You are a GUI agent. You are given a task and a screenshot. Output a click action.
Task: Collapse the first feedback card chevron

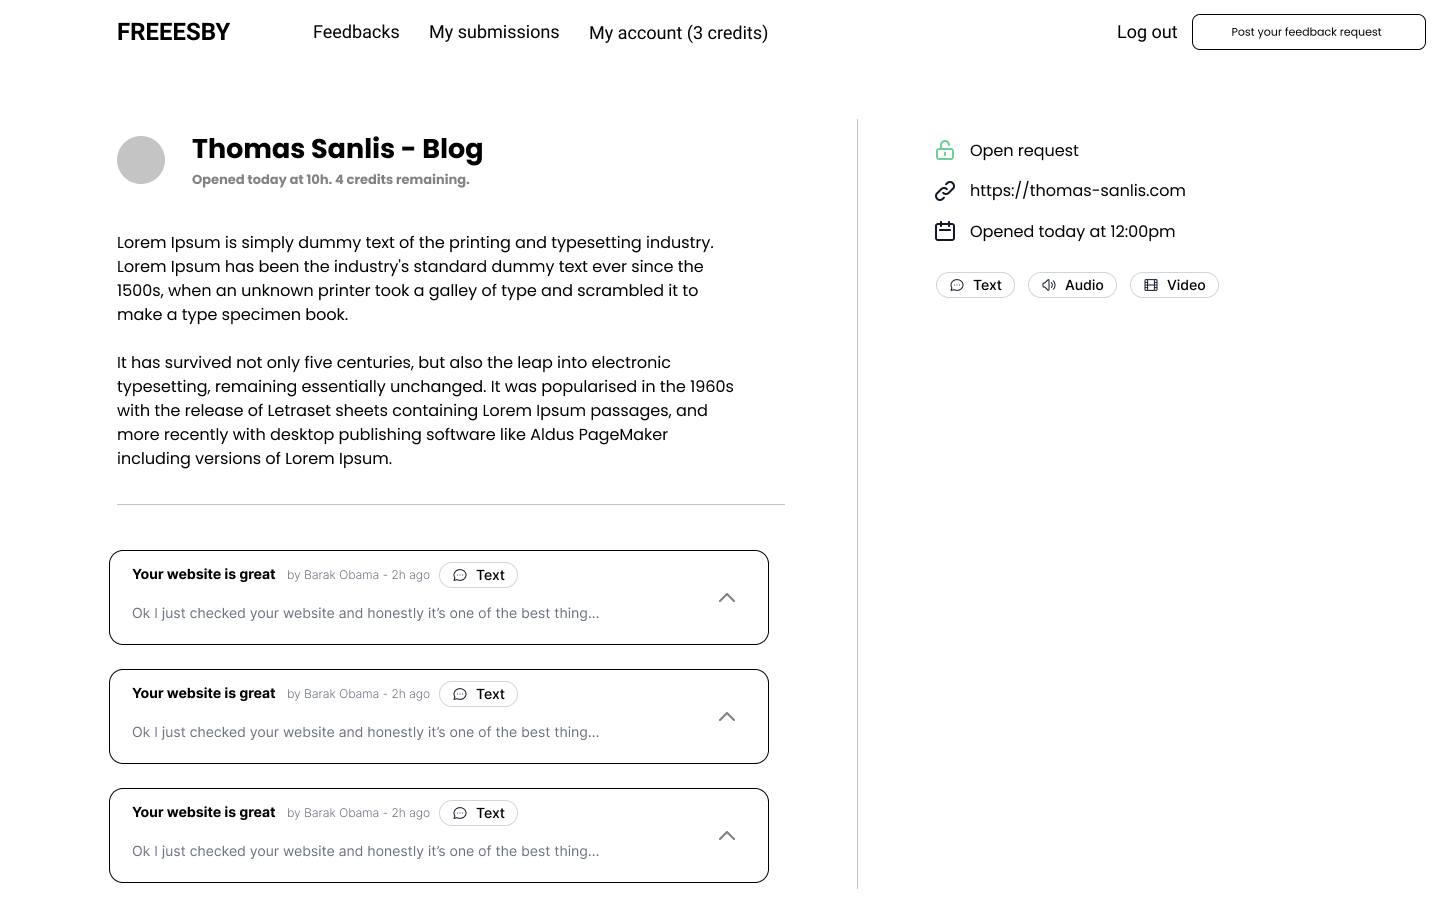(x=727, y=598)
